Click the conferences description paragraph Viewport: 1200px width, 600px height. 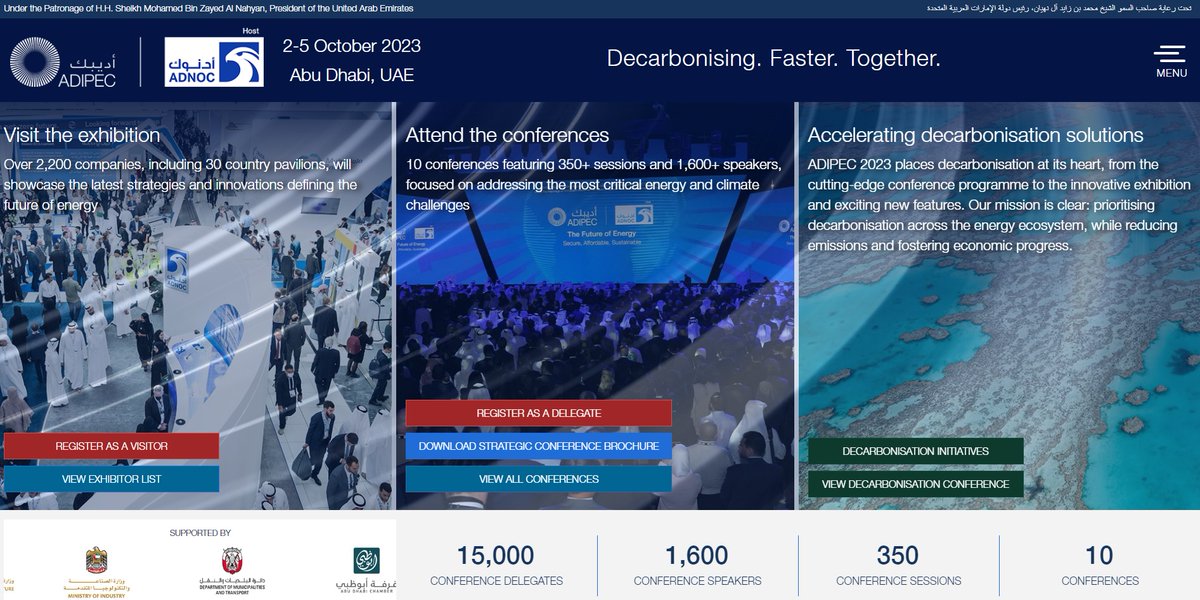(594, 185)
